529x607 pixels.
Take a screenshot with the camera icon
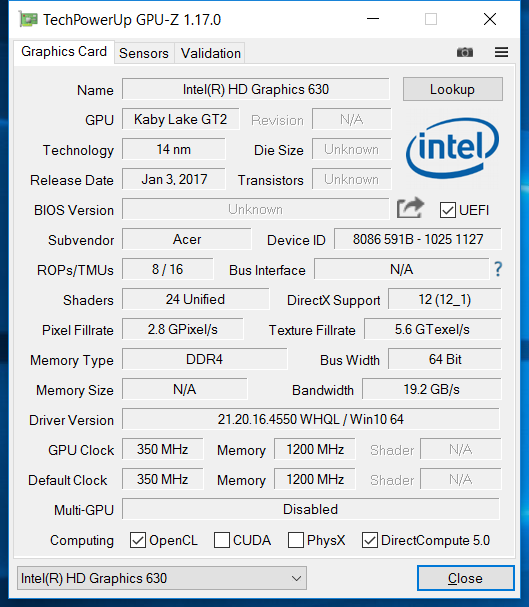465,52
